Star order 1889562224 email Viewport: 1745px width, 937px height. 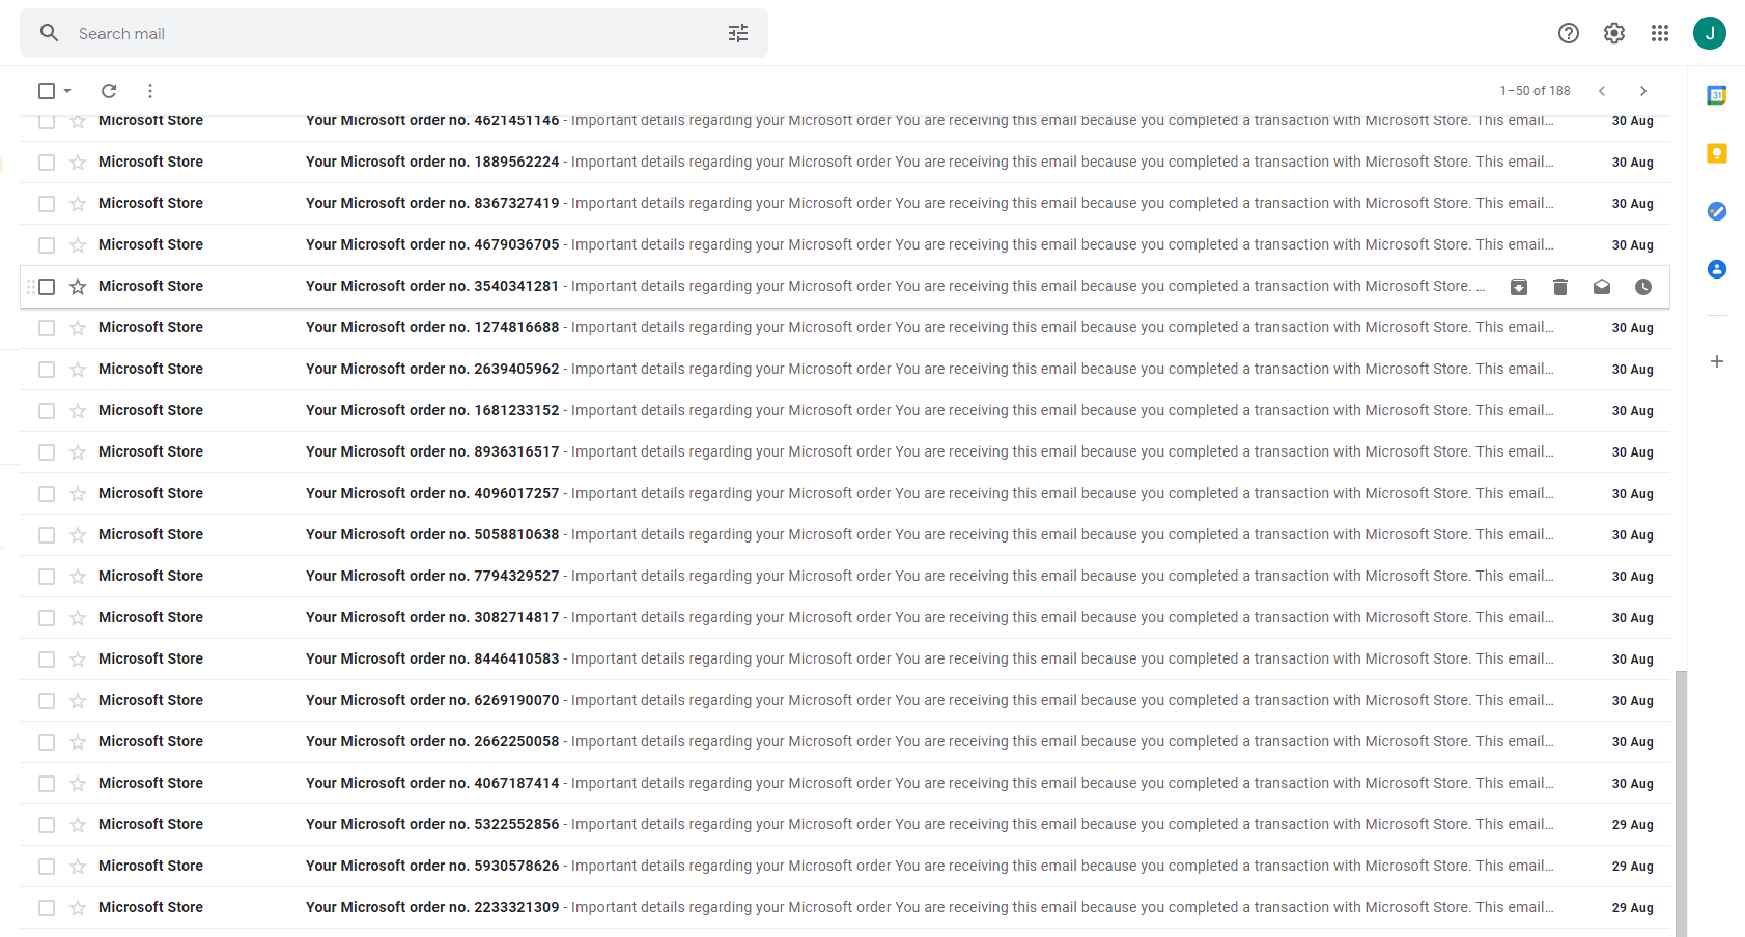78,162
